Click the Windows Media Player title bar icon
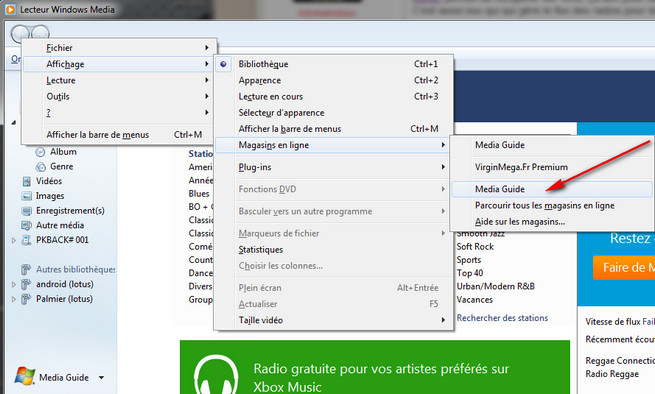The image size is (655, 394). [x=10, y=9]
